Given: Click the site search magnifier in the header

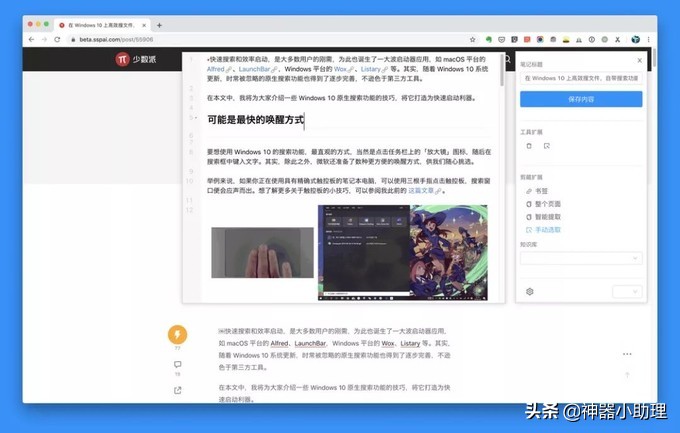Looking at the screenshot, I should click(x=508, y=59).
